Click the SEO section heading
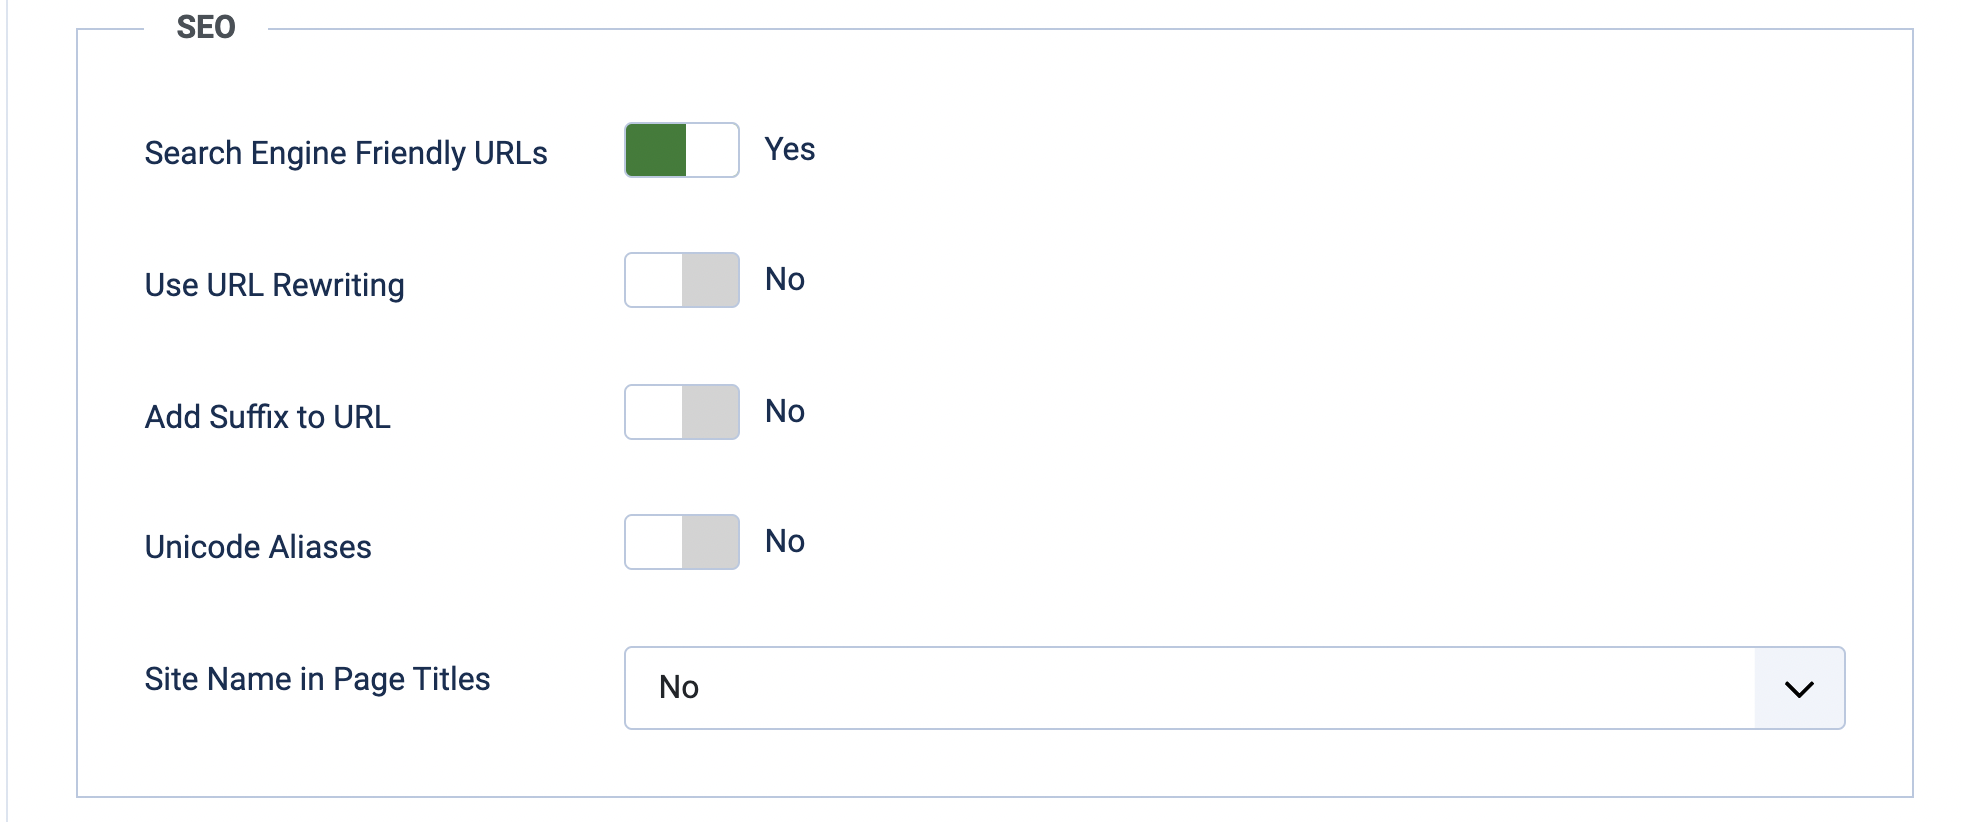Viewport: 1962px width, 822px height. tap(206, 27)
